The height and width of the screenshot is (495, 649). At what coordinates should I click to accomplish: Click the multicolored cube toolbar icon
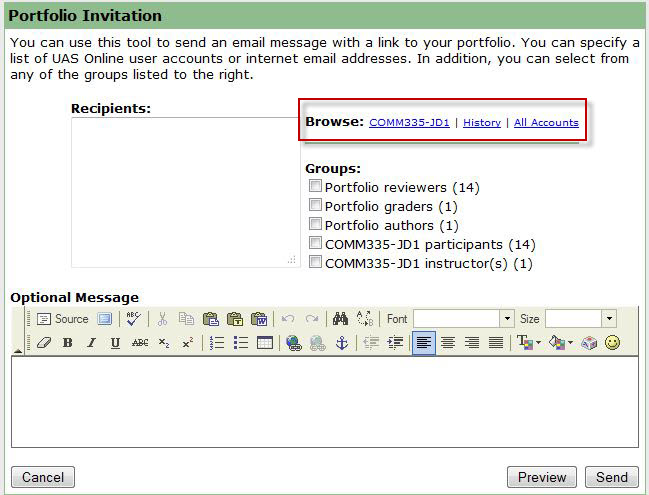[x=589, y=343]
